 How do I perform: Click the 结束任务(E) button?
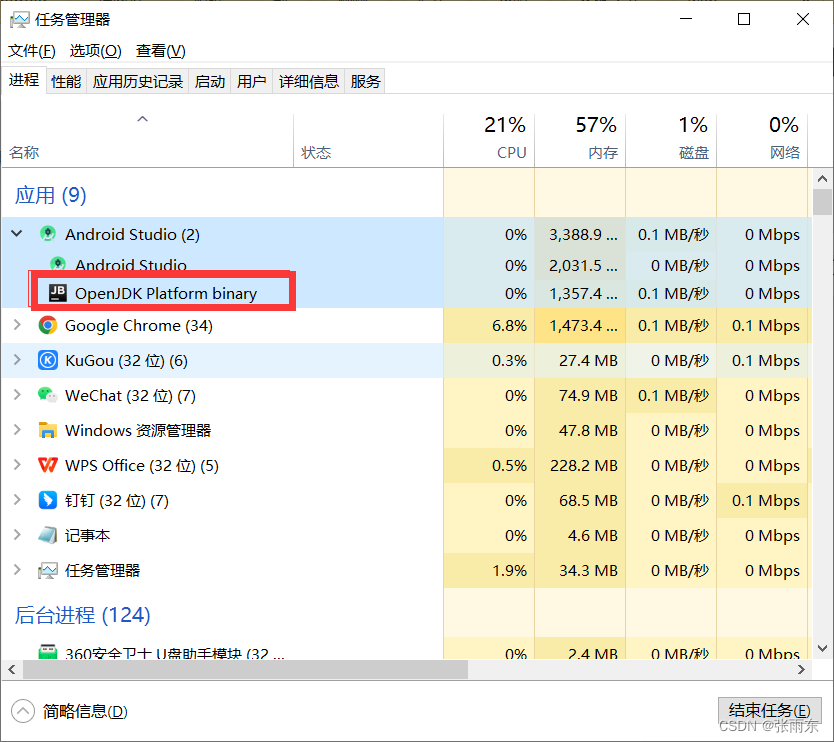coord(769,711)
